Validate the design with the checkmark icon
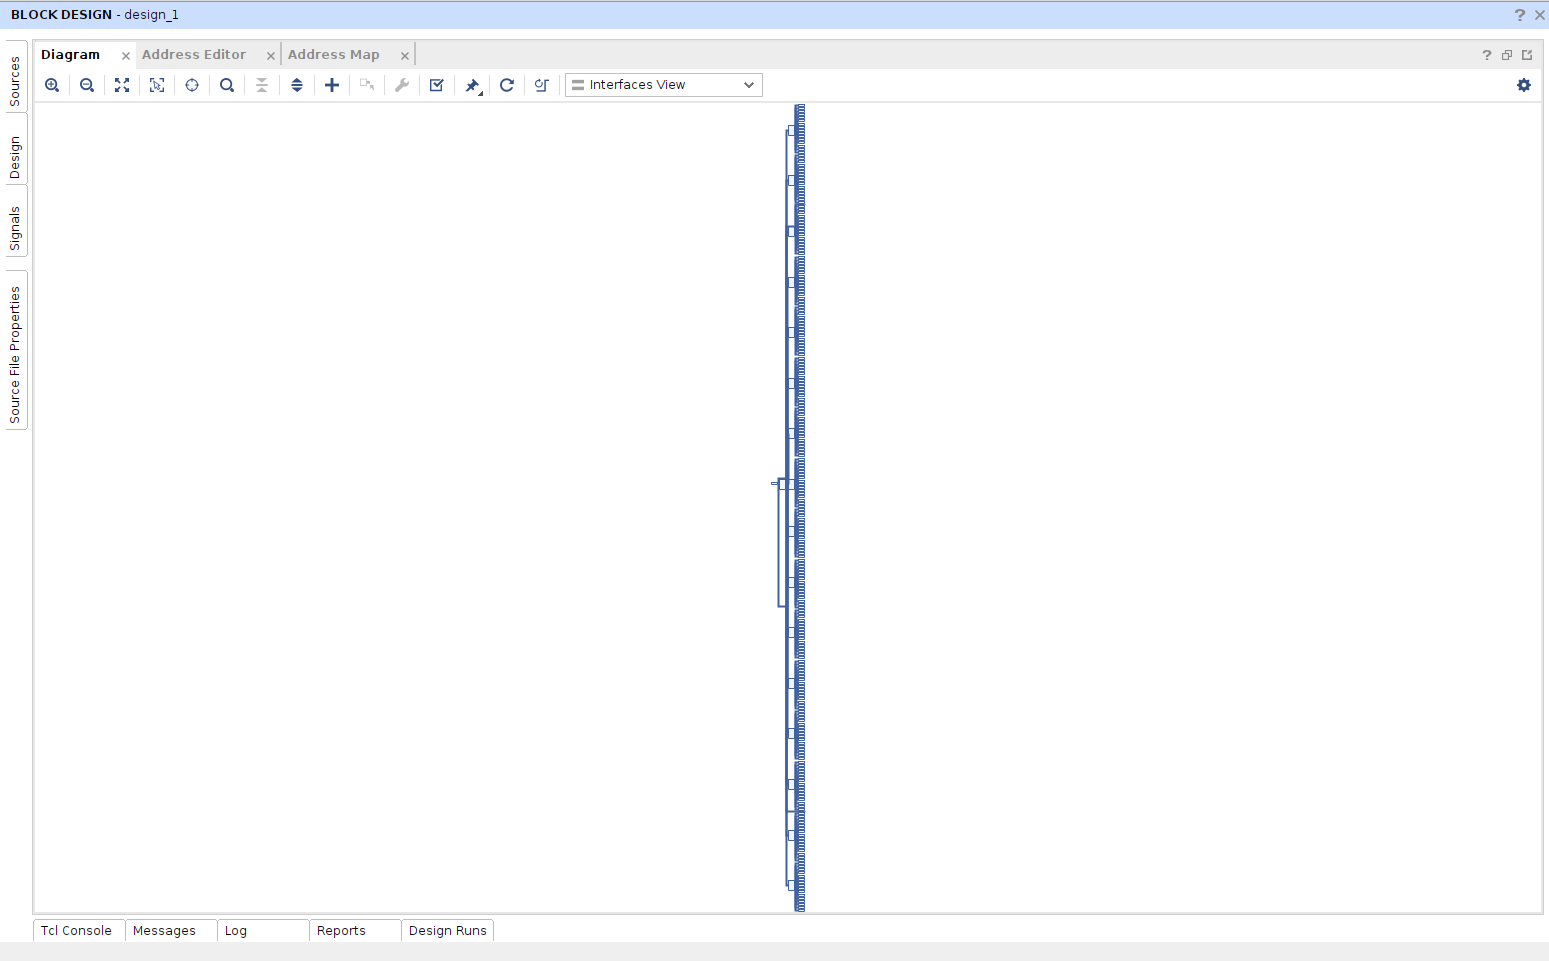1549x961 pixels. point(437,85)
